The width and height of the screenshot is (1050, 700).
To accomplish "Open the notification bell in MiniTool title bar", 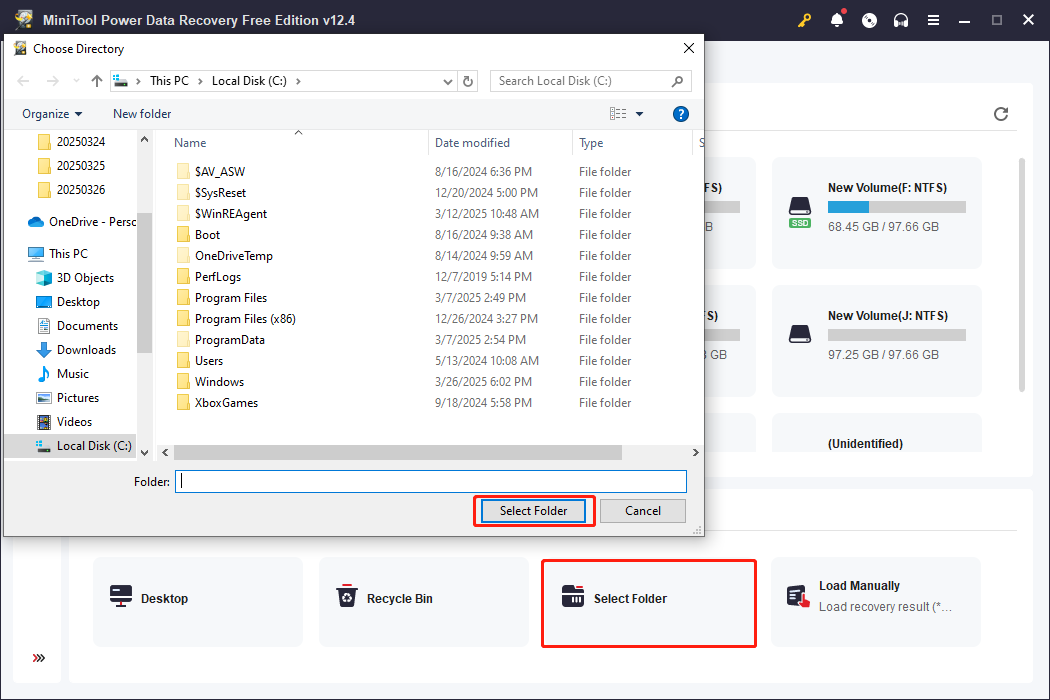I will point(837,19).
